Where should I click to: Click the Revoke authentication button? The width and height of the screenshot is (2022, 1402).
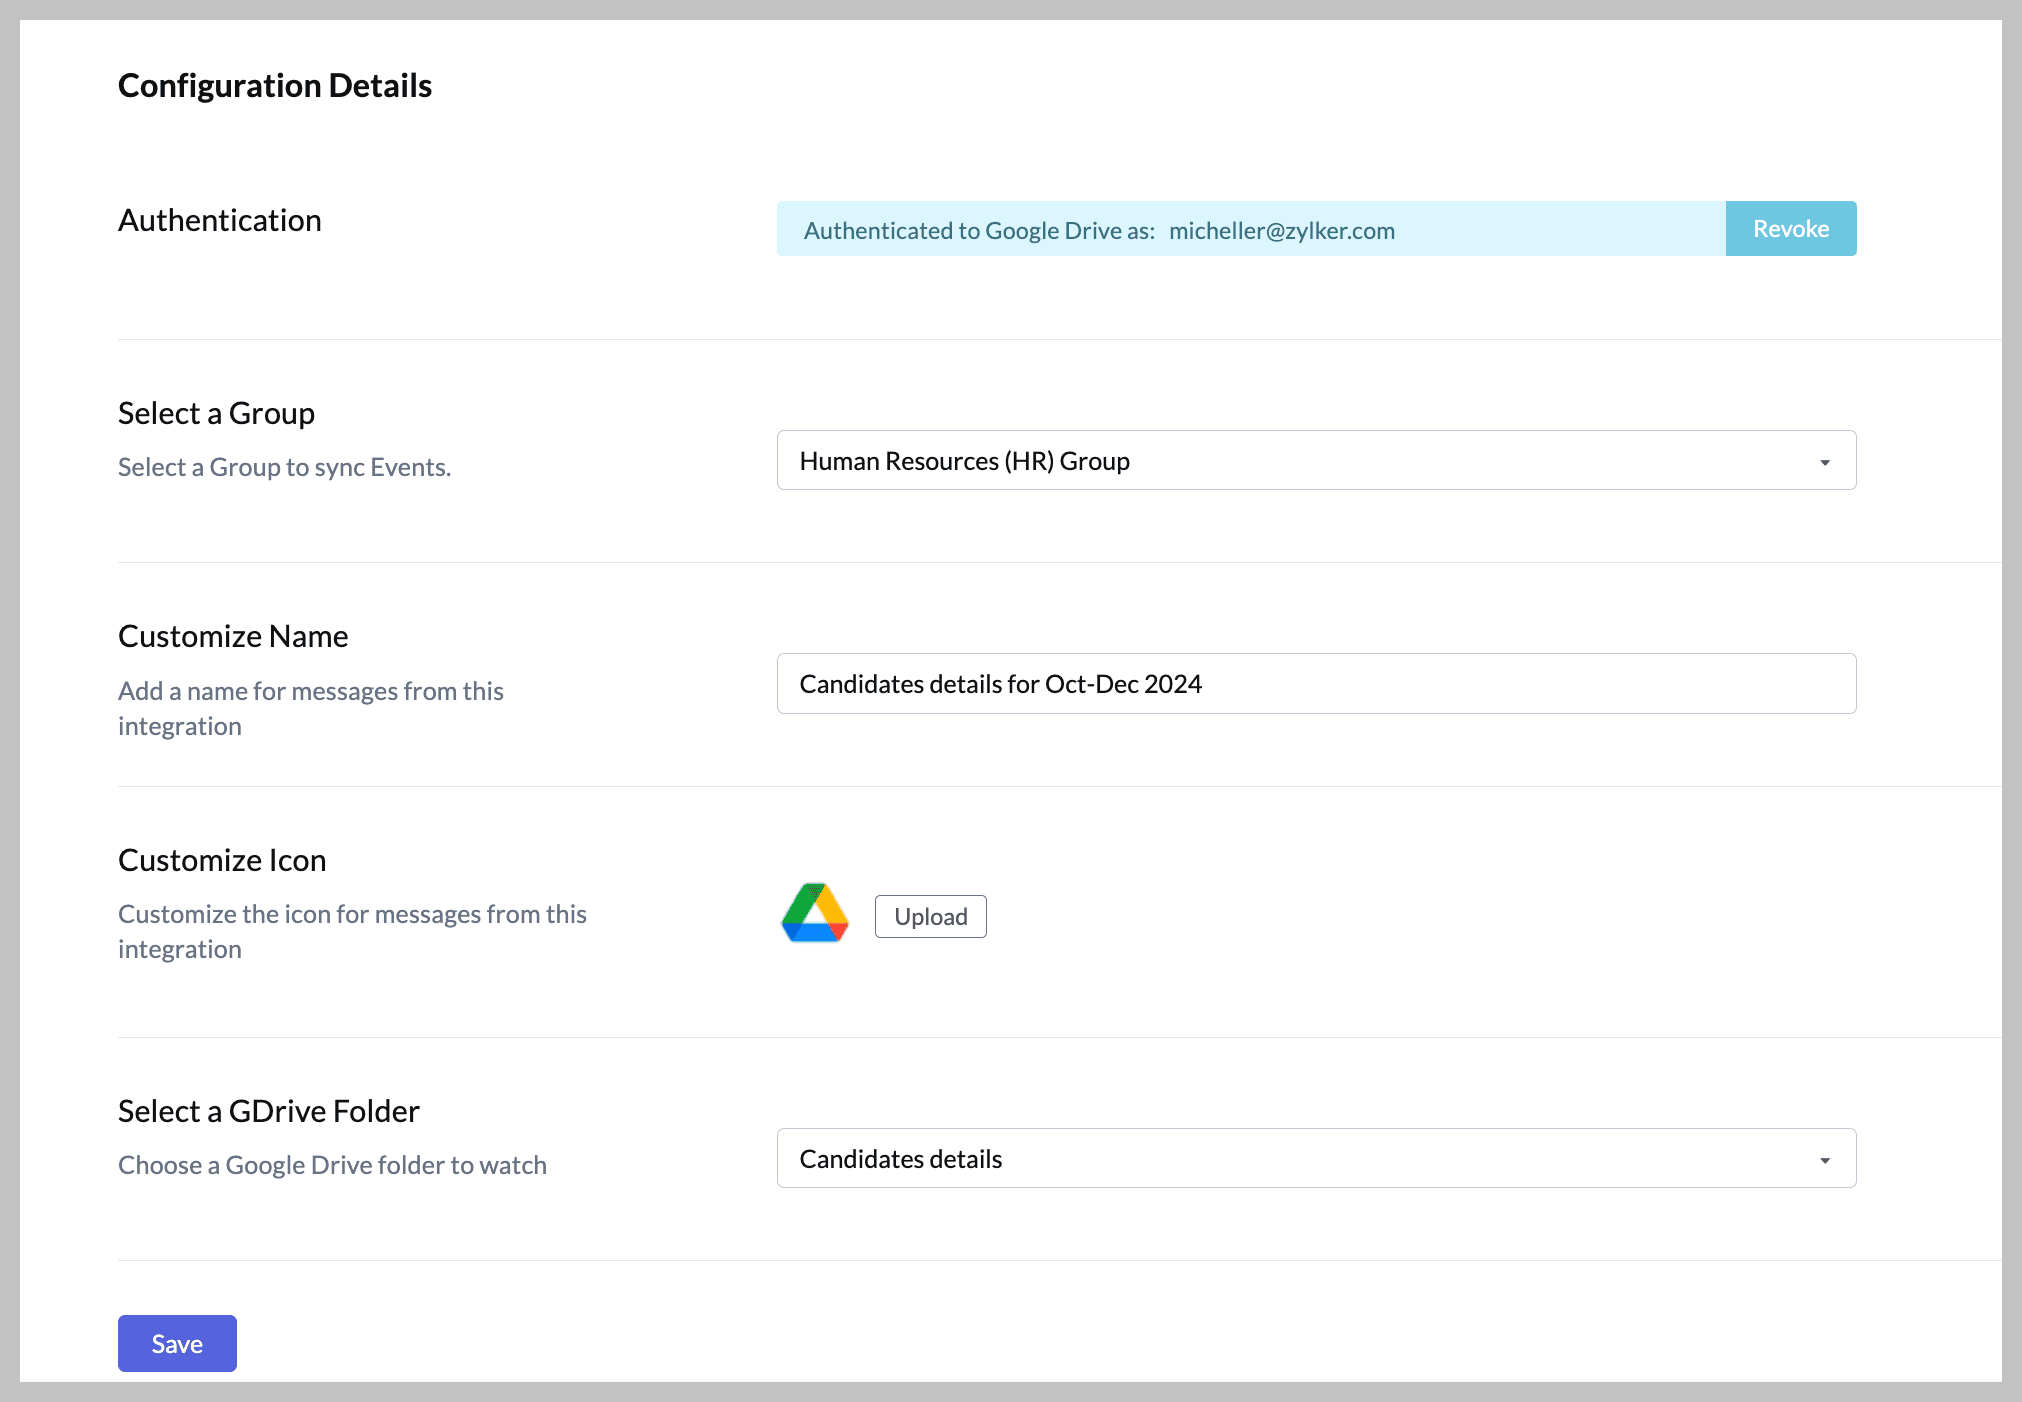click(x=1790, y=229)
